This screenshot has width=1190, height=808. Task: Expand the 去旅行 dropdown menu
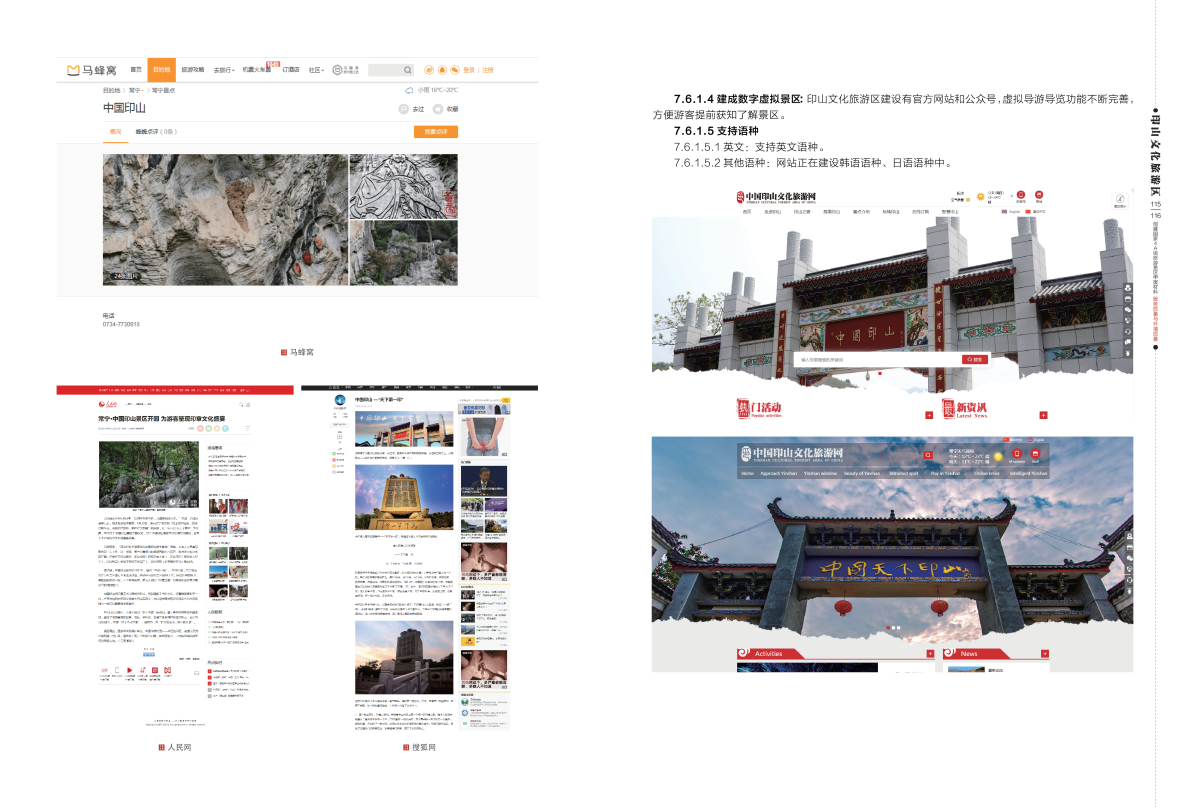224,70
